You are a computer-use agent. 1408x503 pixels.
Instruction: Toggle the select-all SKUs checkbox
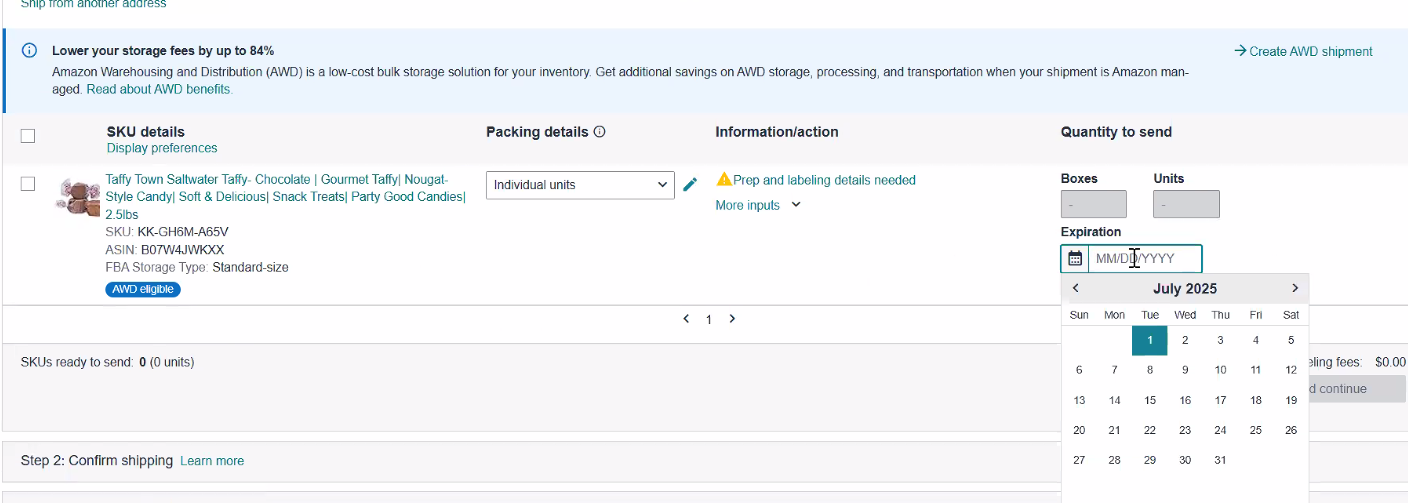(x=28, y=136)
